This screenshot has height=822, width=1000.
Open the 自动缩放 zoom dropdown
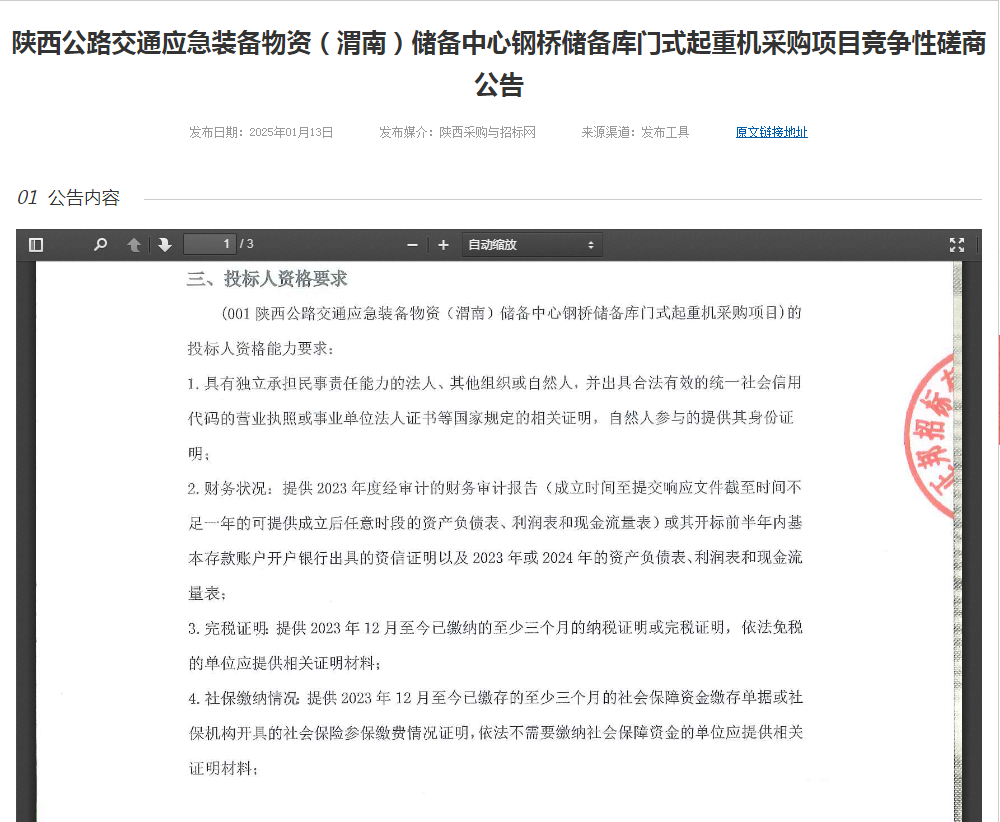531,245
